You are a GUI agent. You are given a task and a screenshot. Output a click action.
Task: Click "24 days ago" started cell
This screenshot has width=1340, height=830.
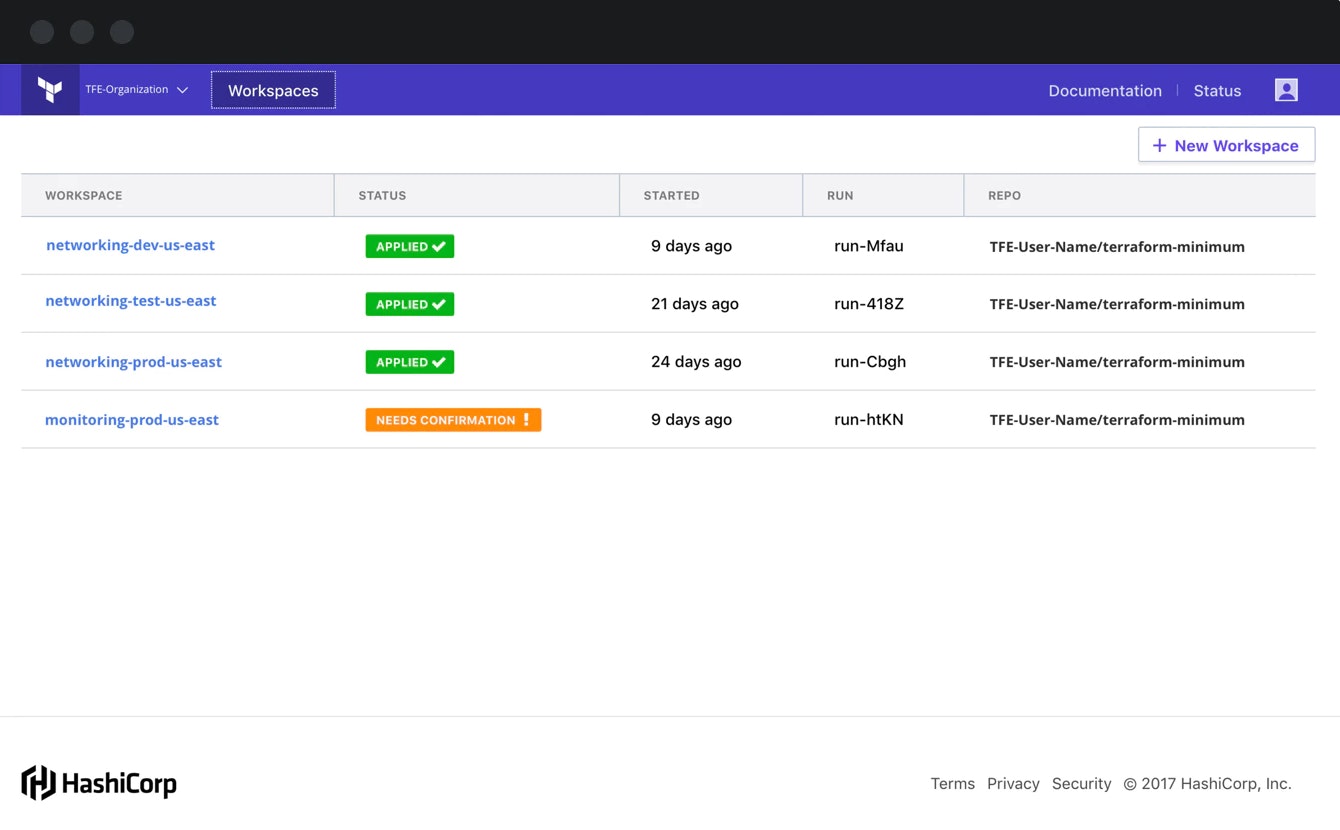tap(696, 362)
